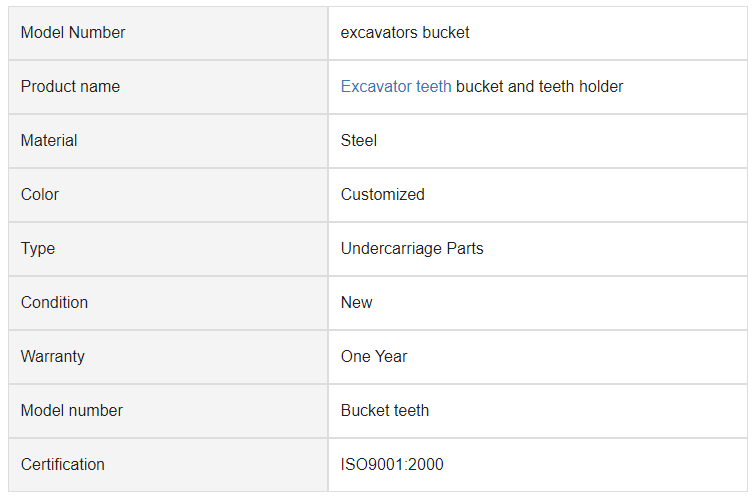Click the word holder in Product name
The height and width of the screenshot is (498, 754).
(x=601, y=87)
